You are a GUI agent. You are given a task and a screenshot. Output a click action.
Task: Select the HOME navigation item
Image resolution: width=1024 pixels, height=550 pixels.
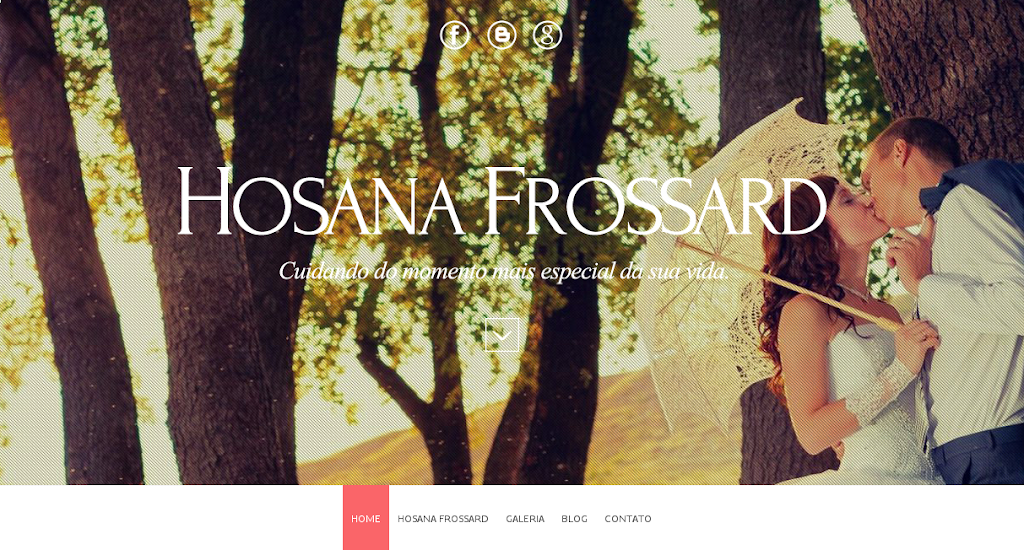(366, 519)
